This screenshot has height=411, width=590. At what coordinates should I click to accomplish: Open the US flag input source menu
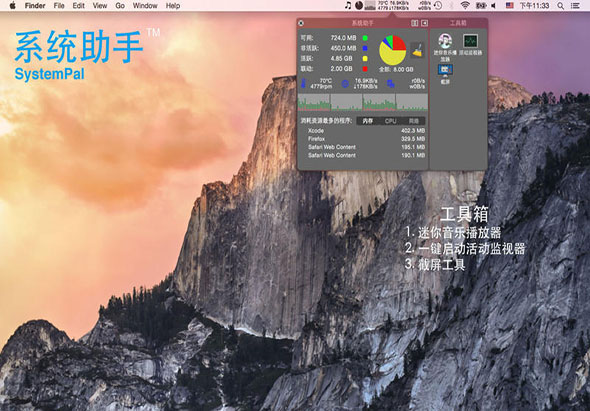tap(509, 5)
